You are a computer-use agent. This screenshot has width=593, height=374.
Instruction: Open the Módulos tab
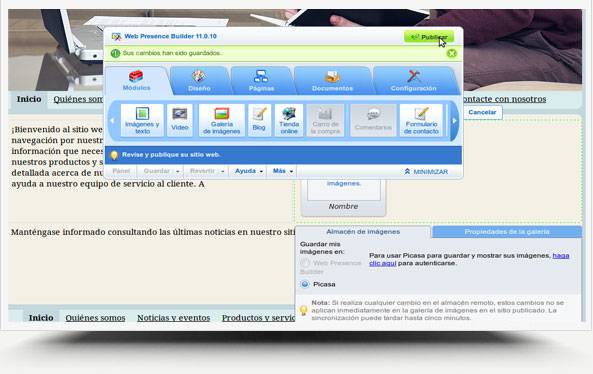click(137, 81)
